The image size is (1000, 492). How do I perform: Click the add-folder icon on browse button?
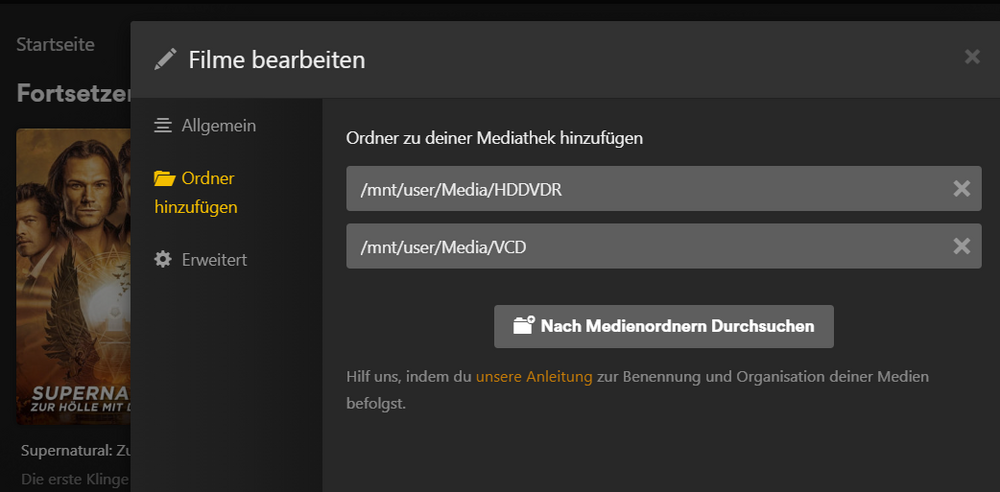pos(524,325)
